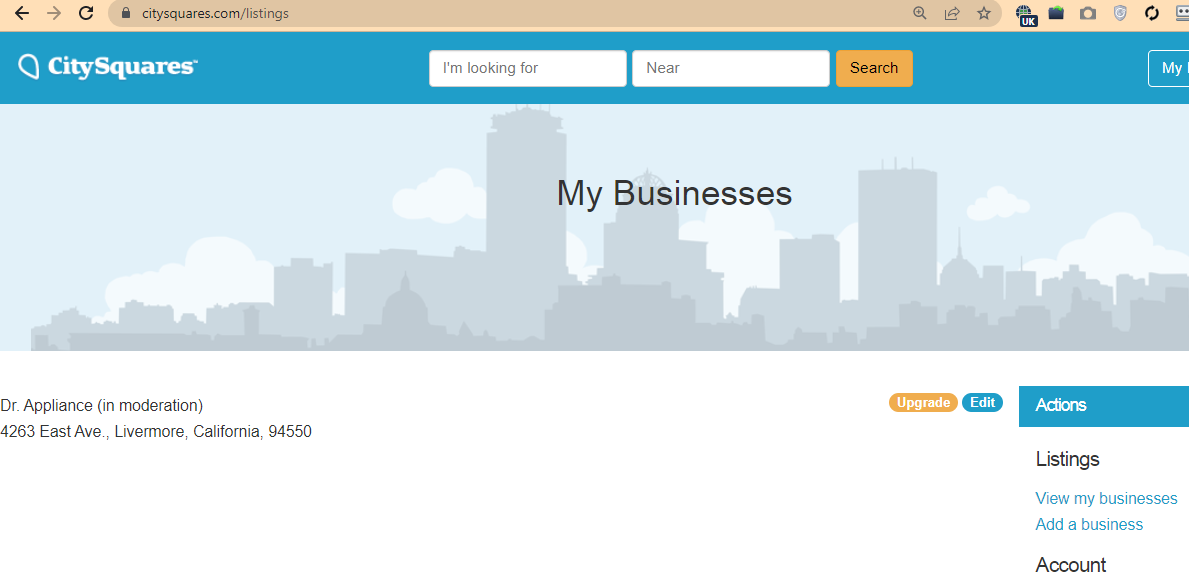
Task: Go back with the browser back arrow
Action: coord(22,13)
